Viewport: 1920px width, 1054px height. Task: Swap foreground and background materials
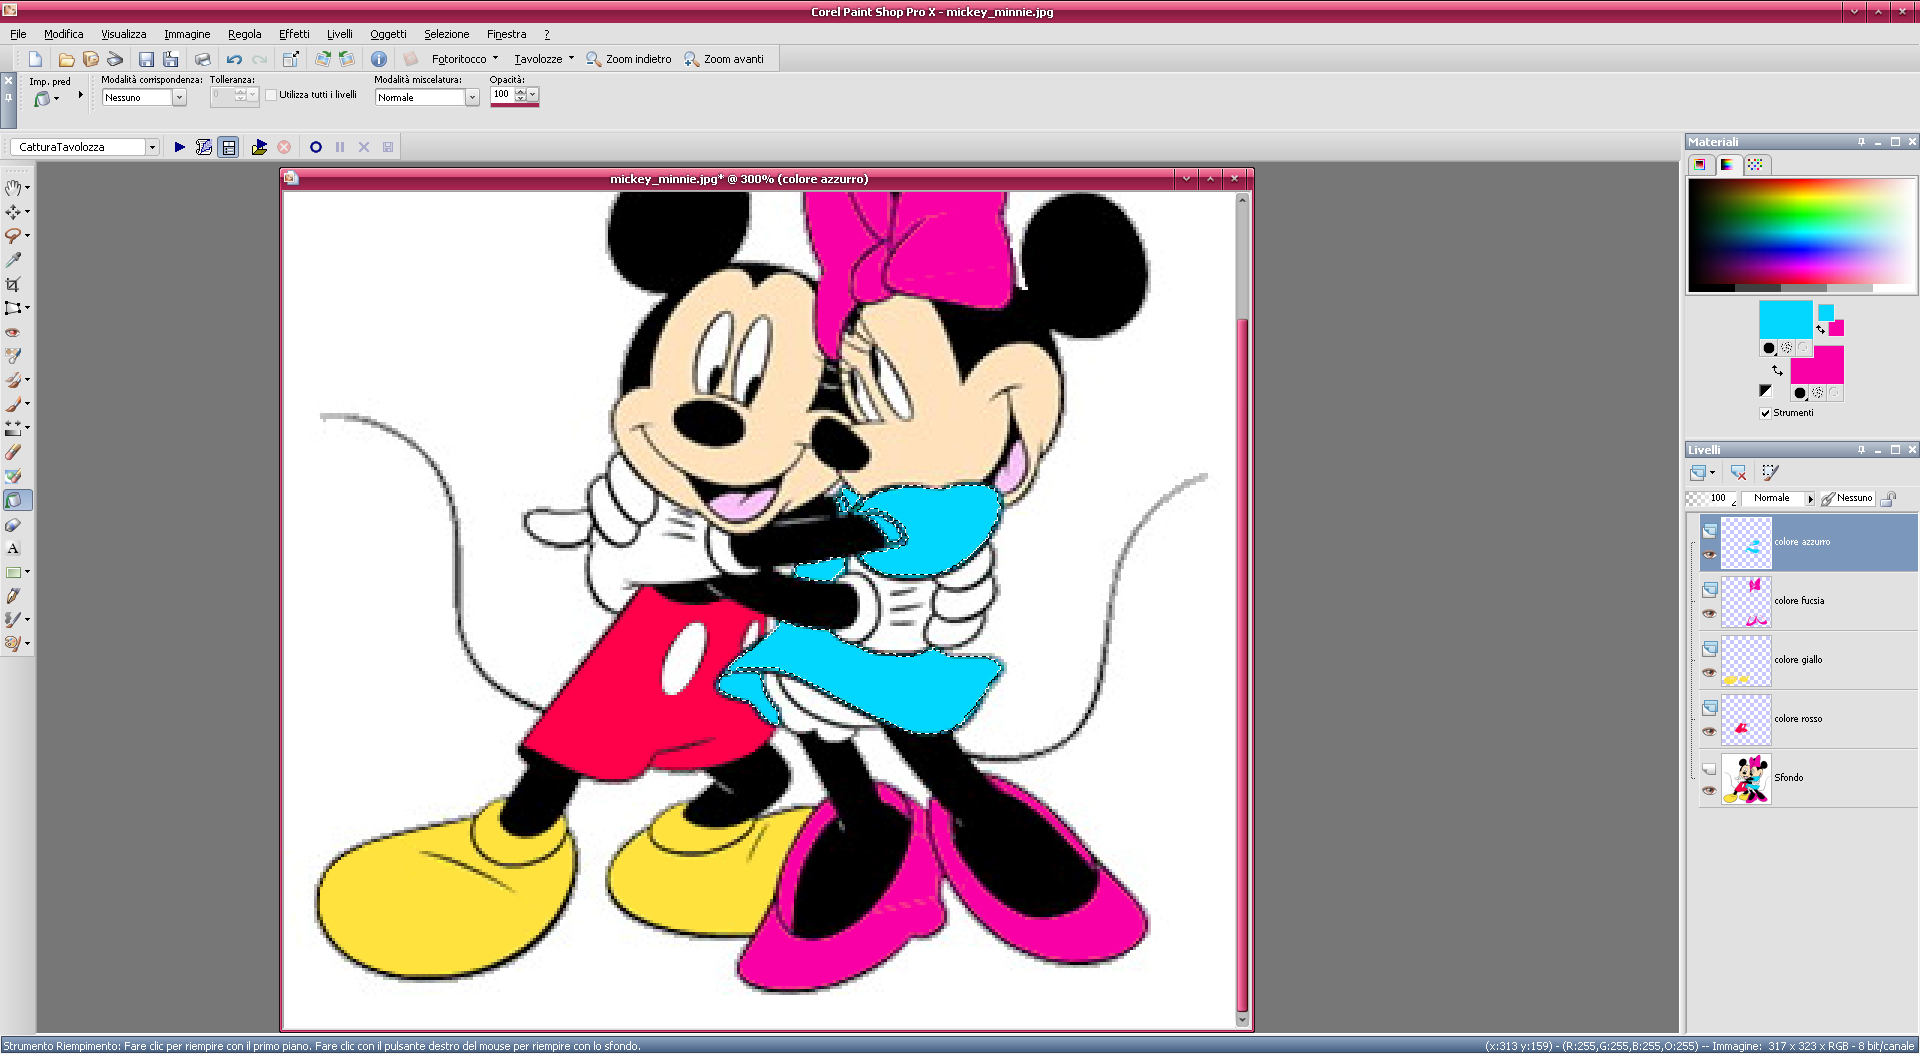(1777, 370)
